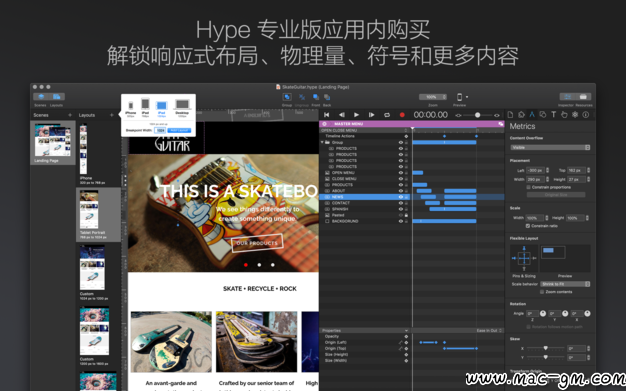Collapse the Group folder in timeline
This screenshot has height=391, width=626.
(x=322, y=142)
